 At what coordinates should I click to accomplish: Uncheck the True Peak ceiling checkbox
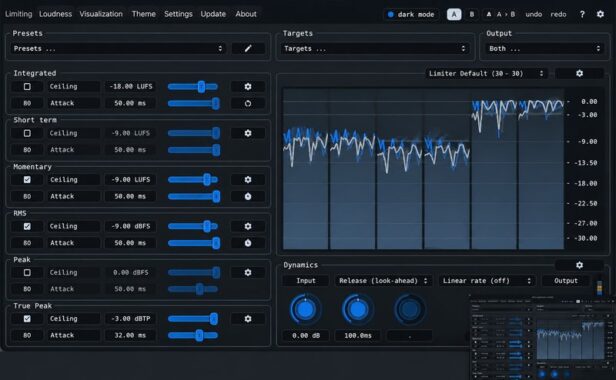27,319
